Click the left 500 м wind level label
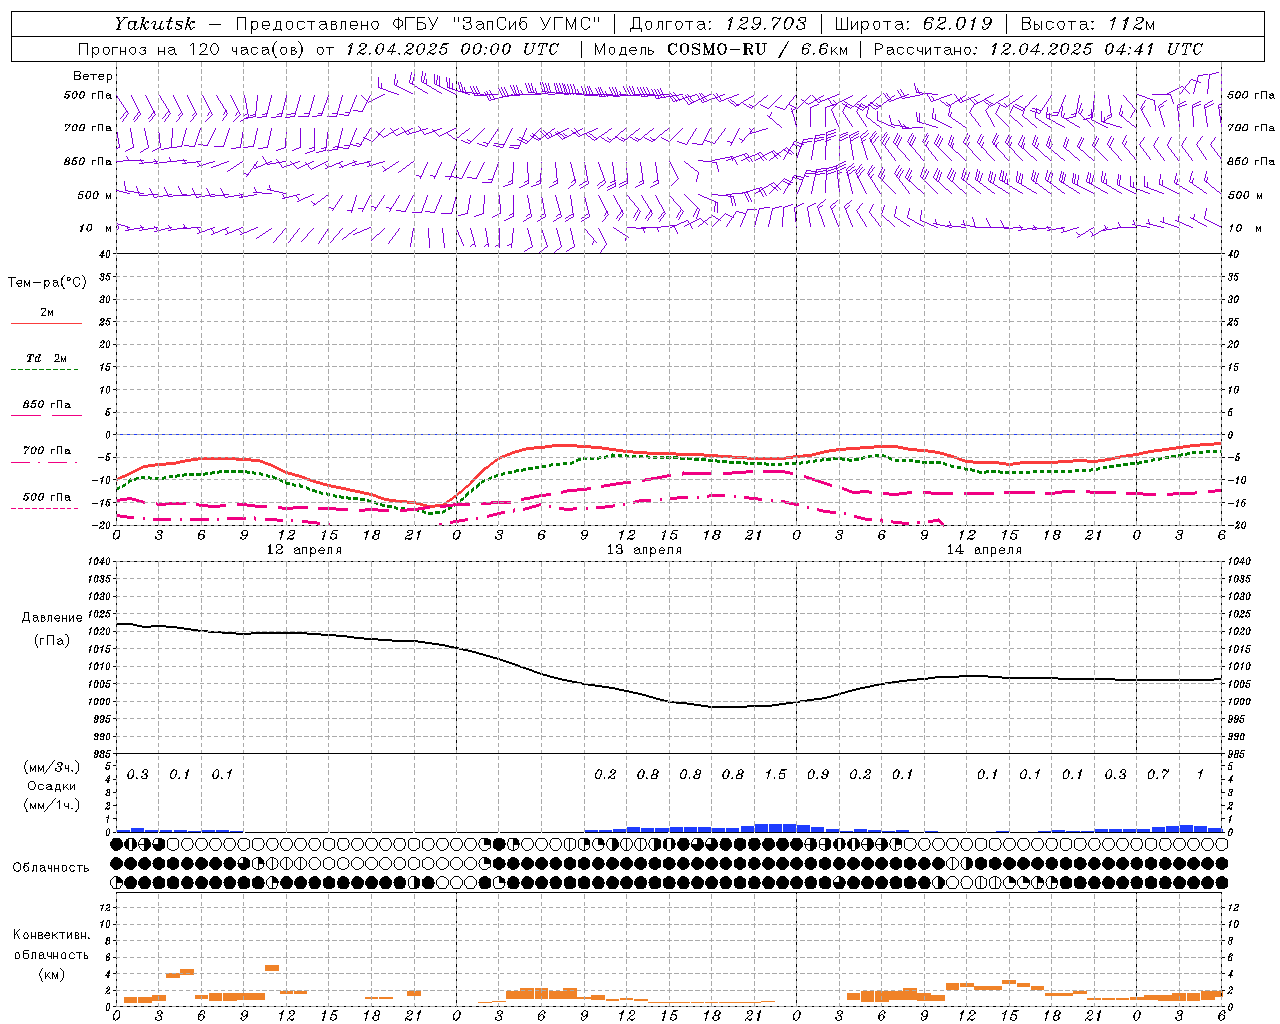The height and width of the screenshot is (1024, 1280). point(95,195)
